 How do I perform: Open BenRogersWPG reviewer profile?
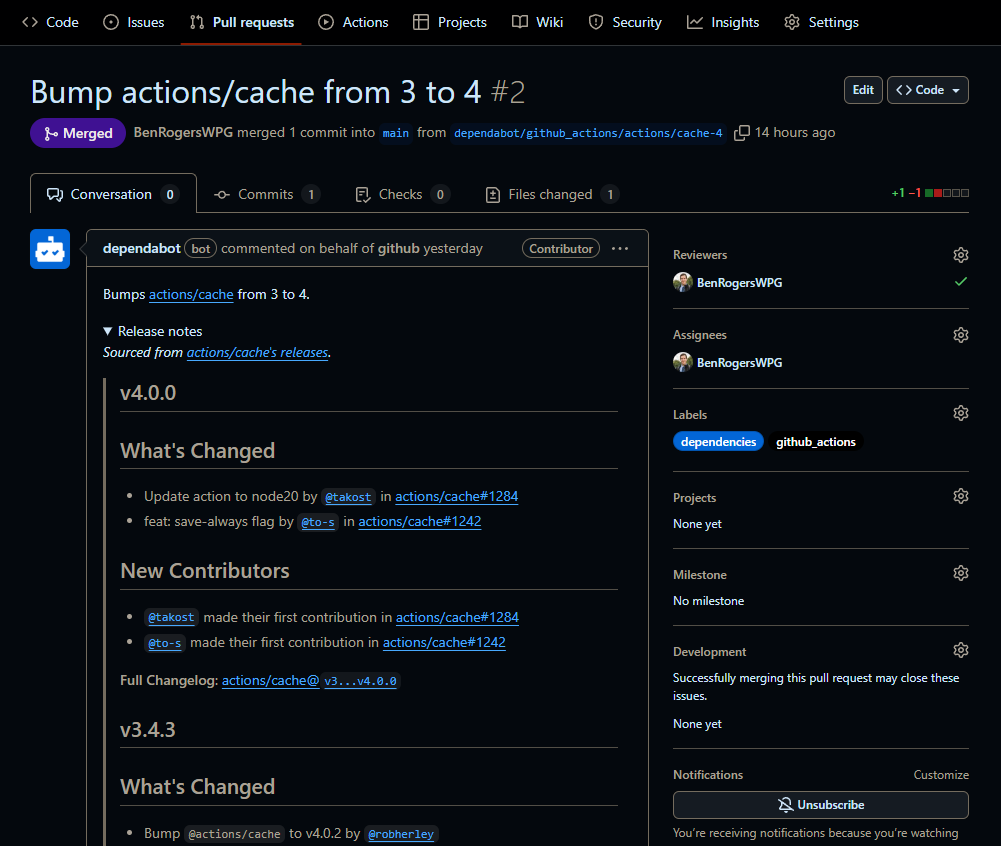coord(739,282)
